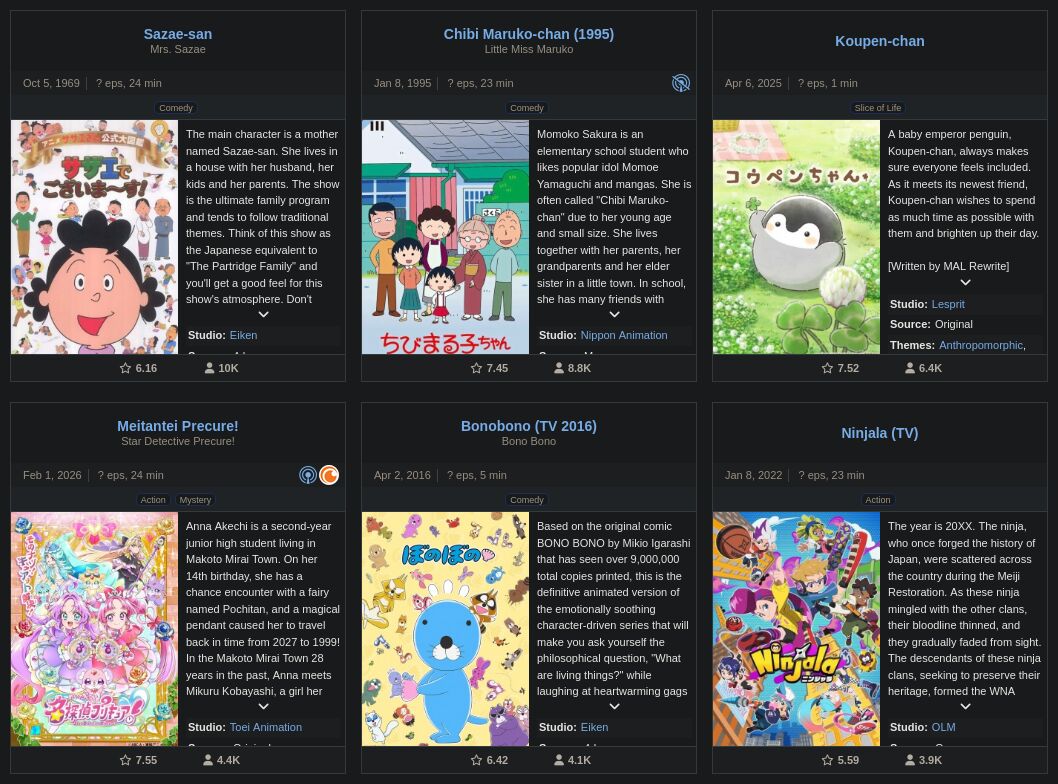Select the Mystery genre tag on Precure
This screenshot has height=784, width=1058.
coord(195,500)
